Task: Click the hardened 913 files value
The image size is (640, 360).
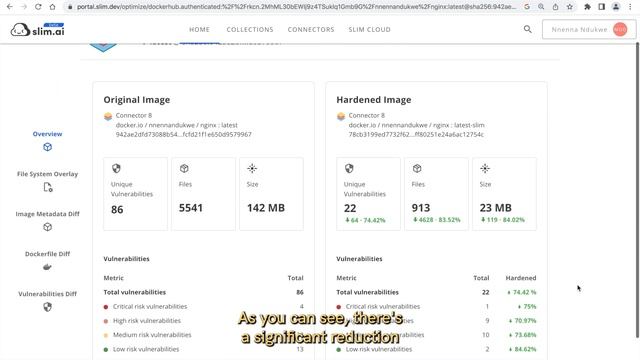Action: (421, 208)
